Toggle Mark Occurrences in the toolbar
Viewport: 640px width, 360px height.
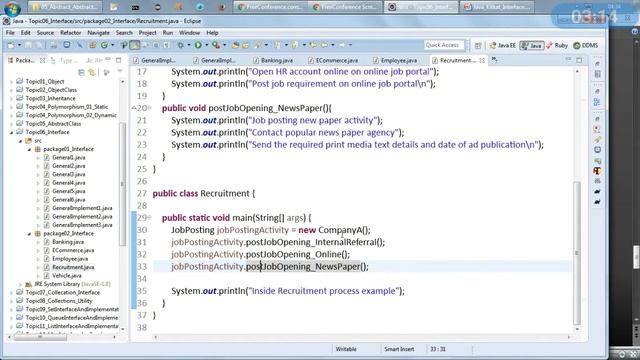coord(134,45)
